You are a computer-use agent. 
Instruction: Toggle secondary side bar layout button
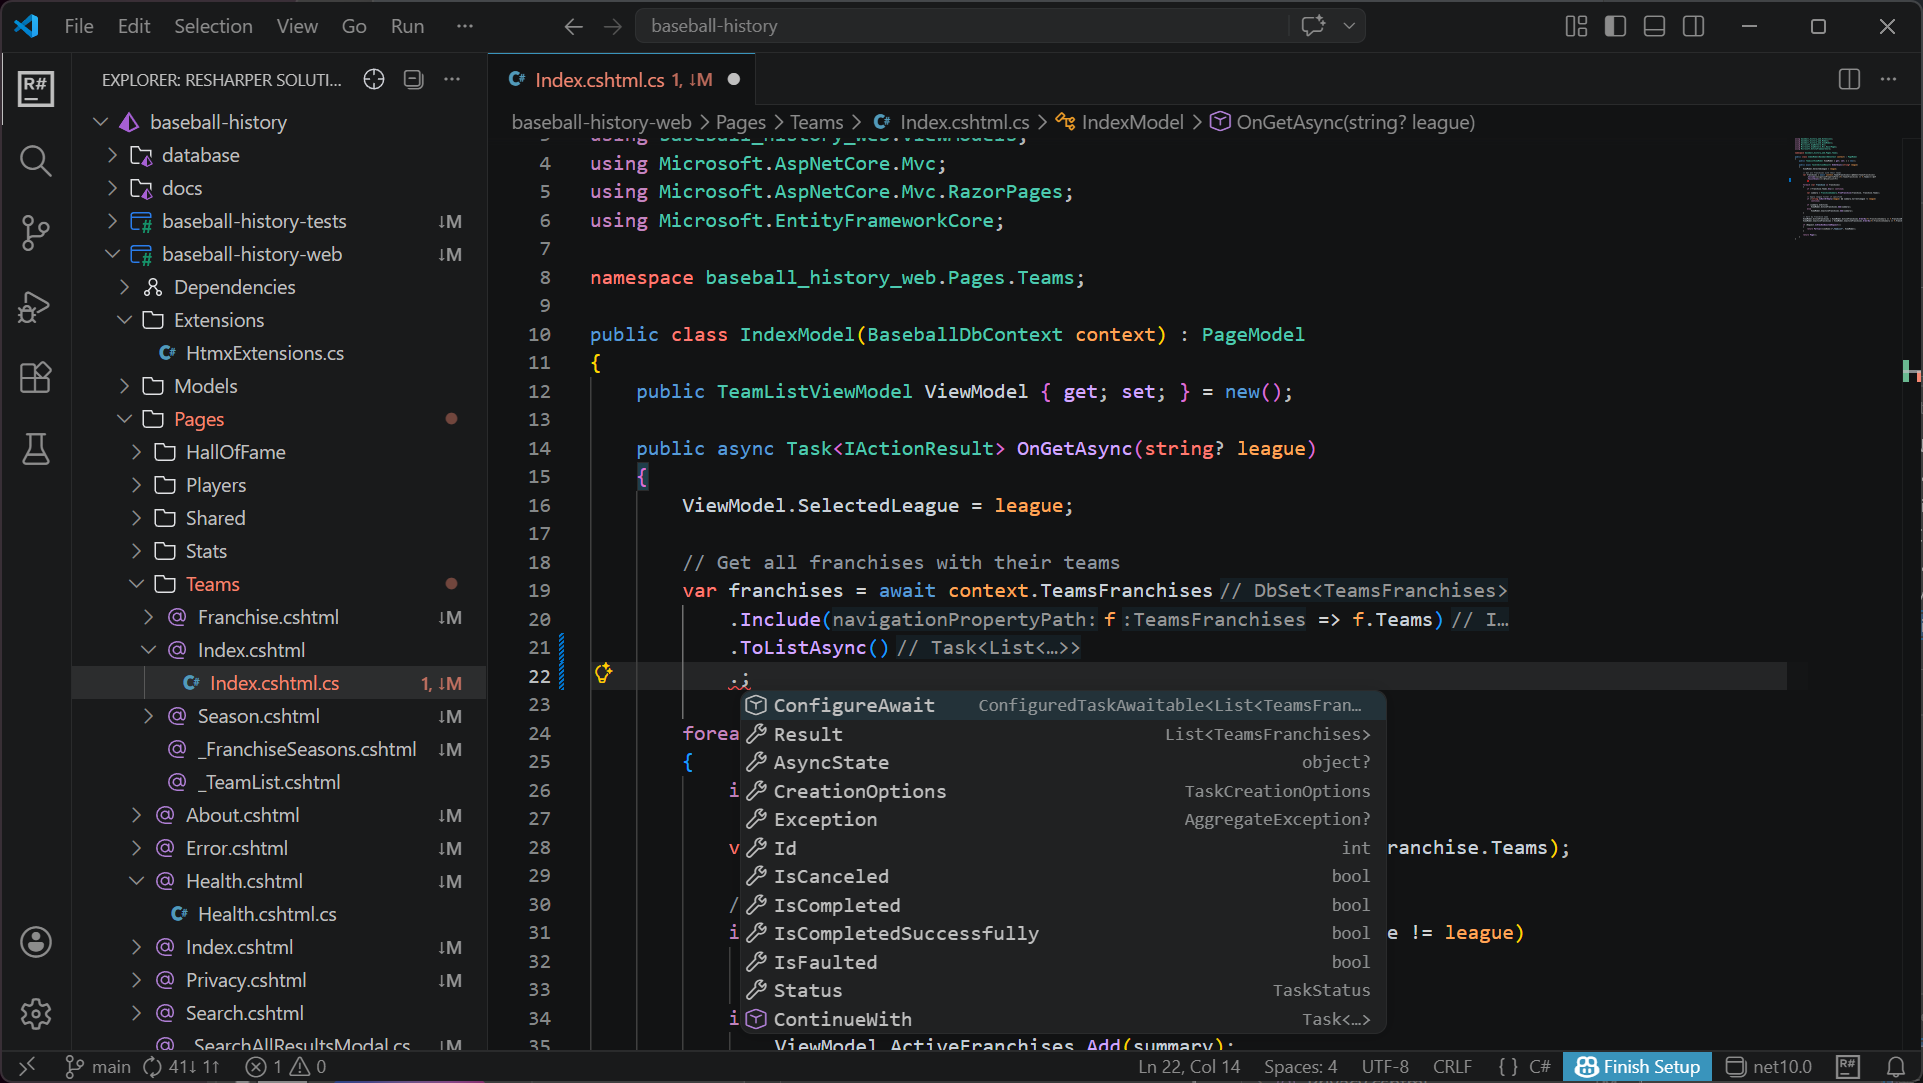[x=1693, y=26]
